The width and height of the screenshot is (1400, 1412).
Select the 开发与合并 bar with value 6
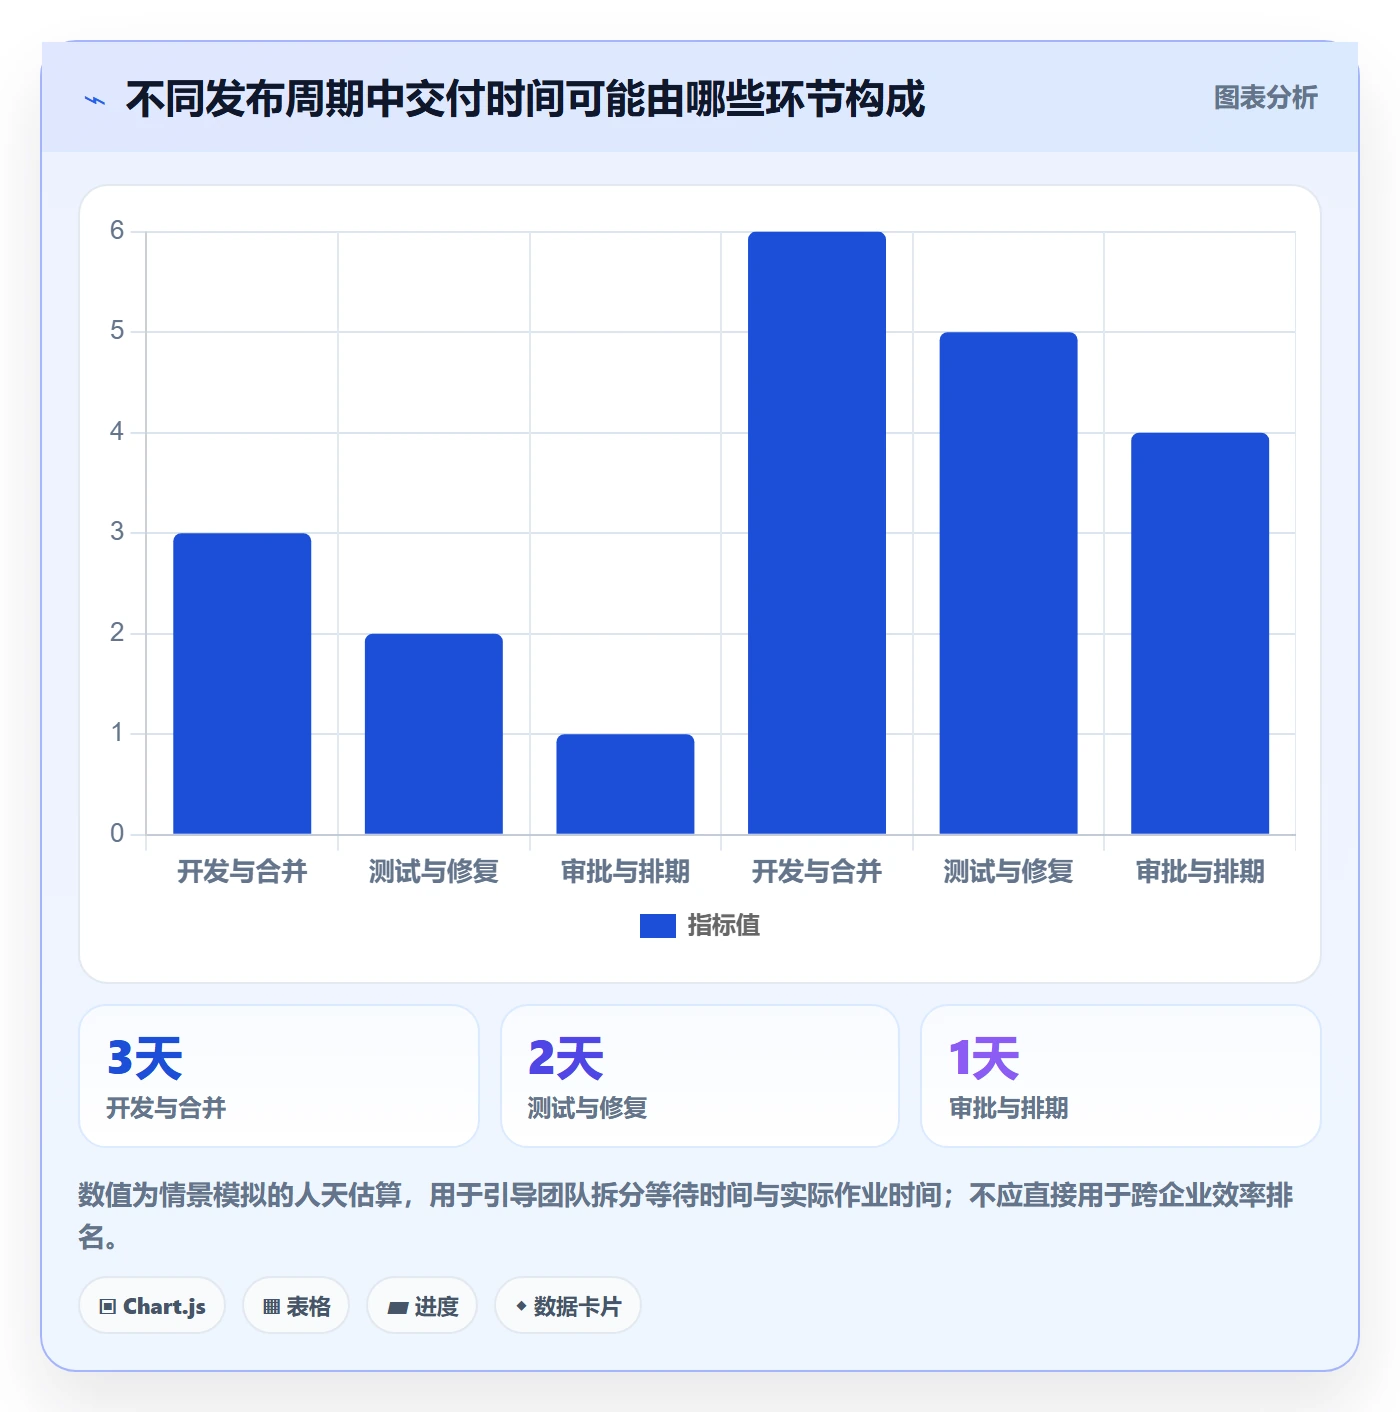pyautogui.click(x=817, y=533)
